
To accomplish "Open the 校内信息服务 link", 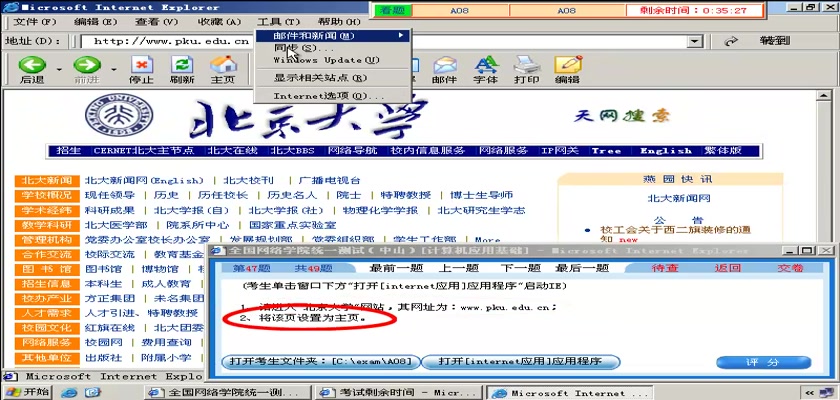I will (428, 151).
